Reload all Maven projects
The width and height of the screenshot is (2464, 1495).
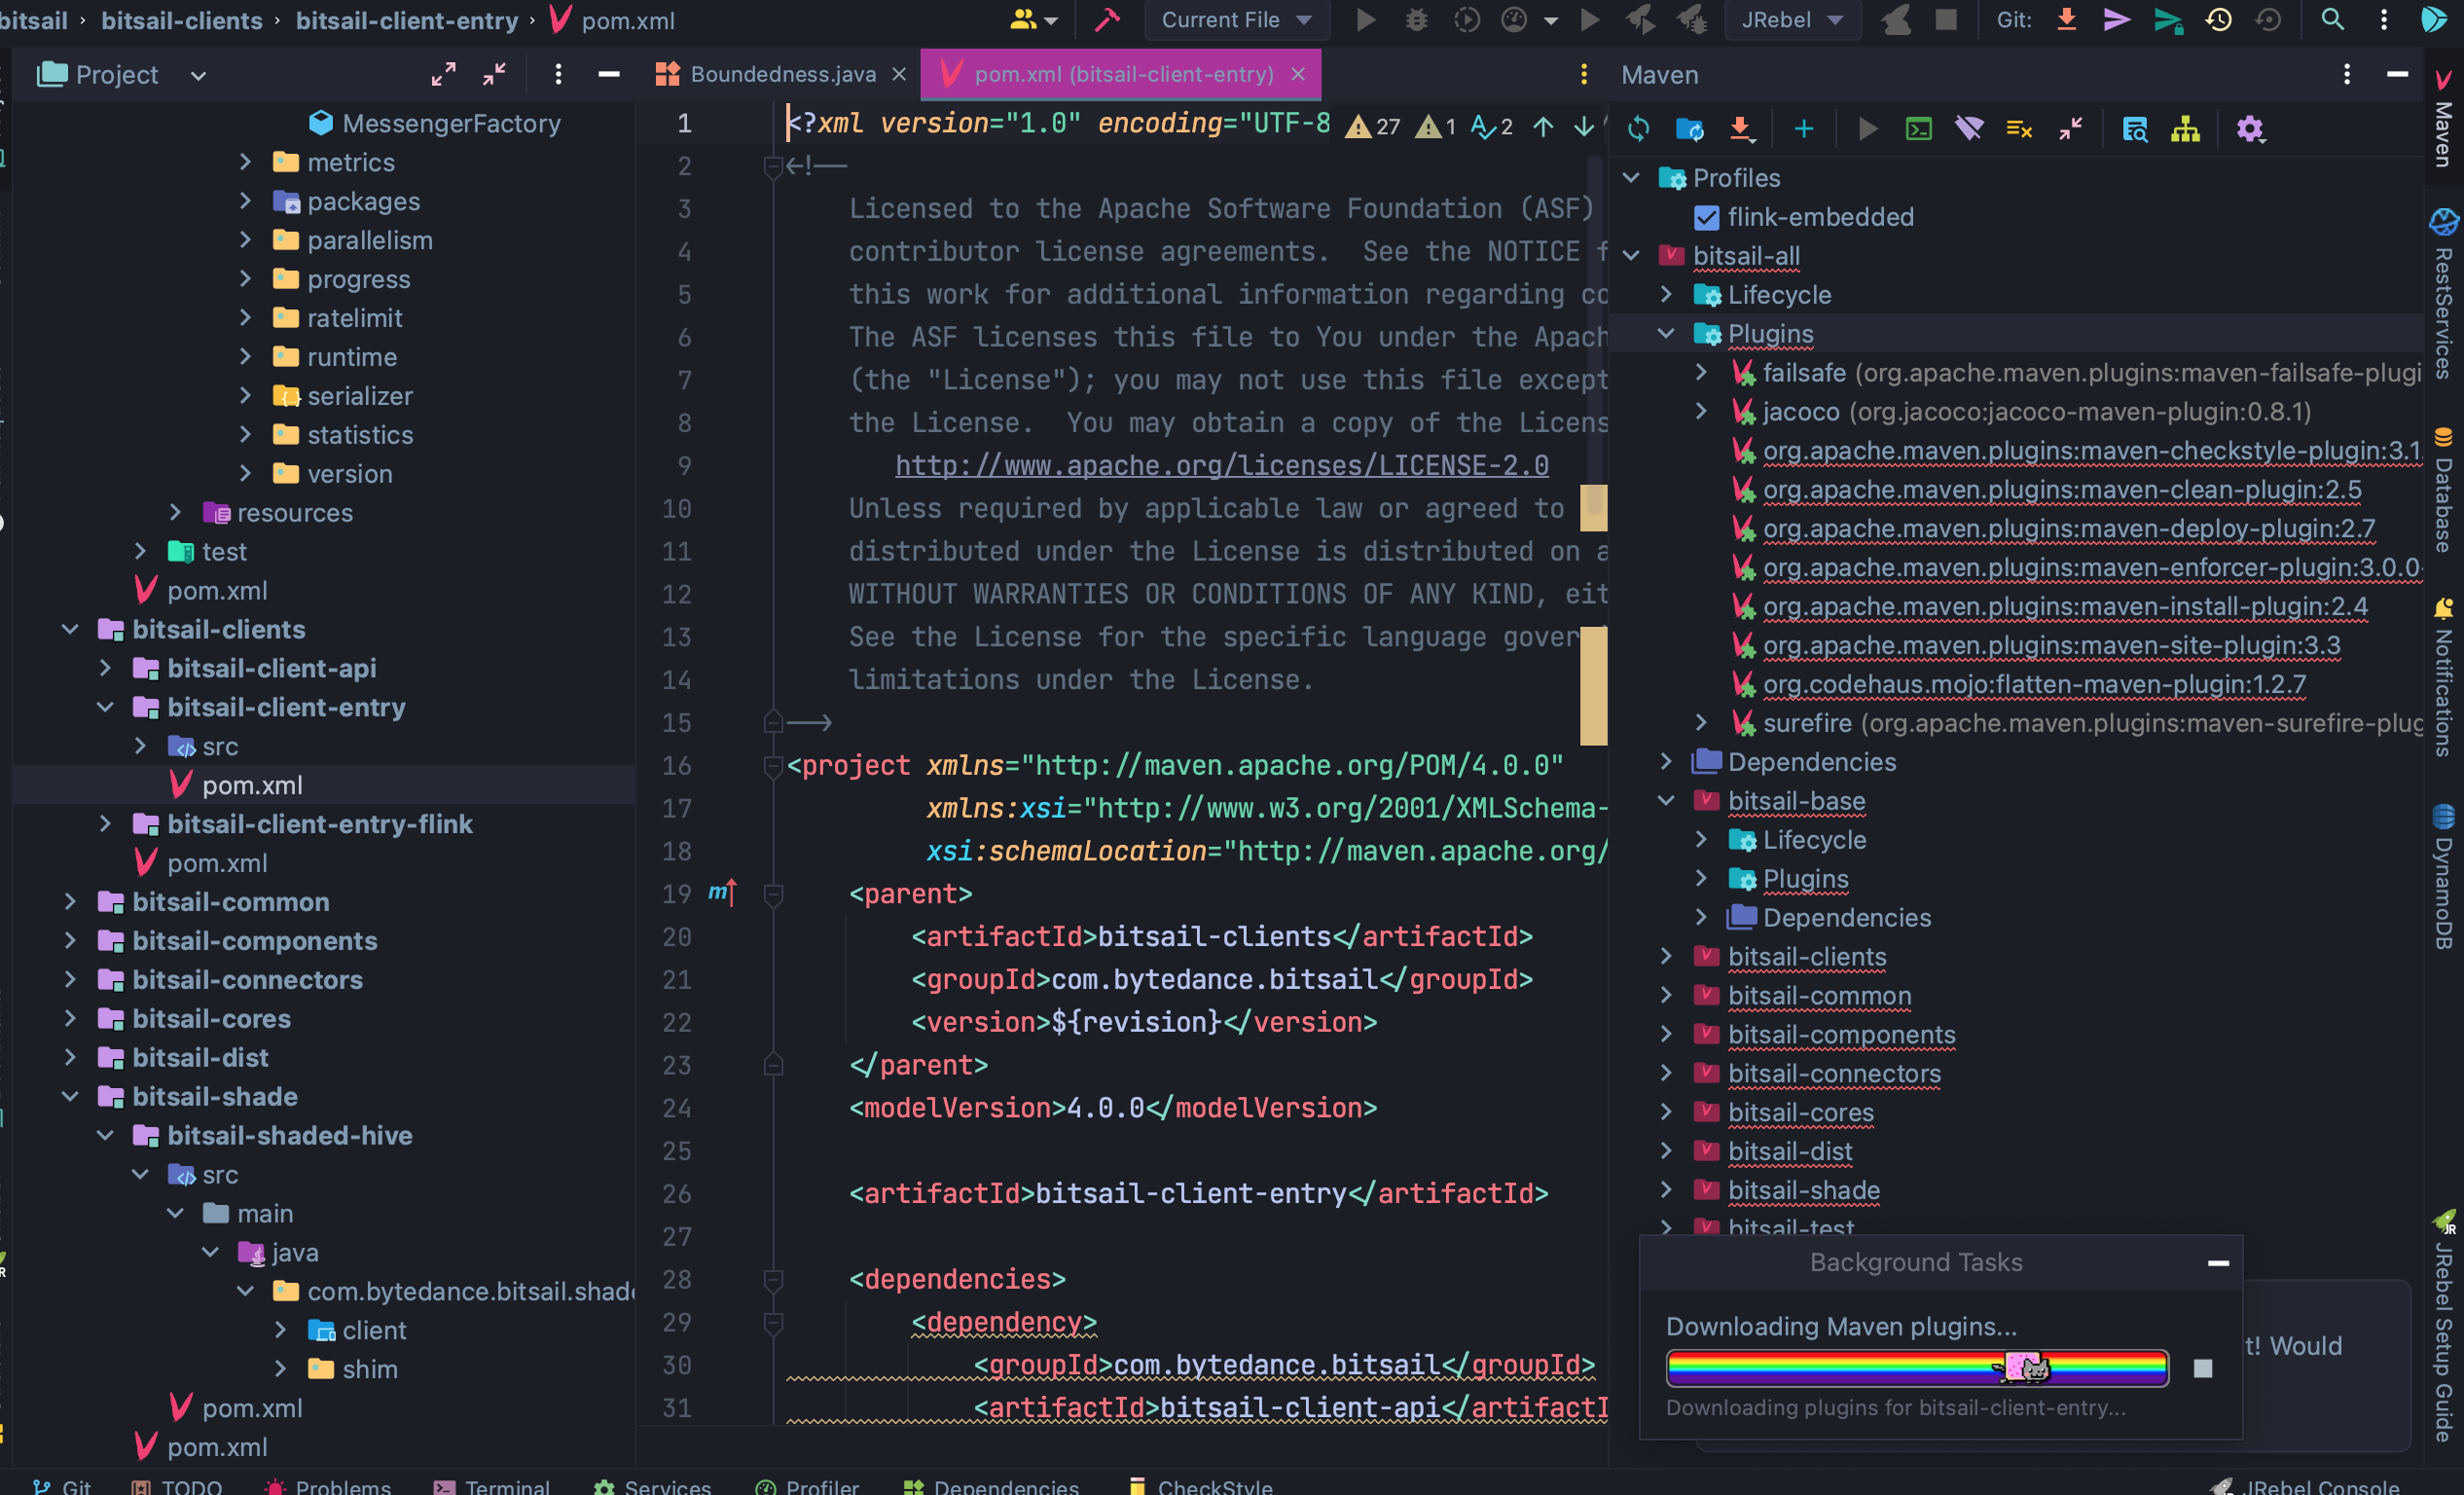(1638, 129)
